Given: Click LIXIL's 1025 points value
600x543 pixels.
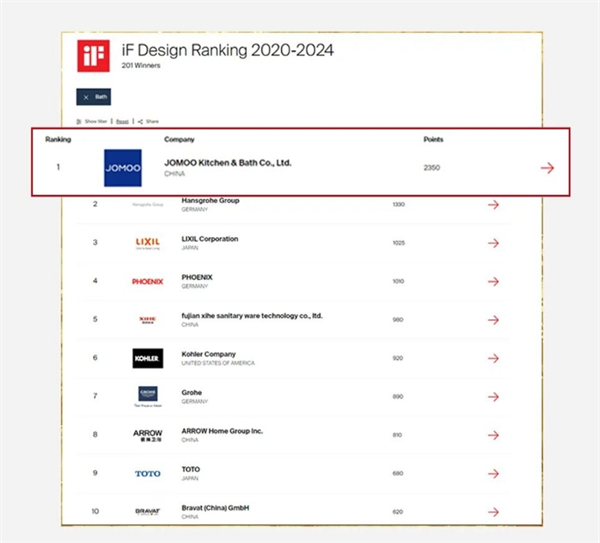Looking at the screenshot, I should click(x=399, y=243).
